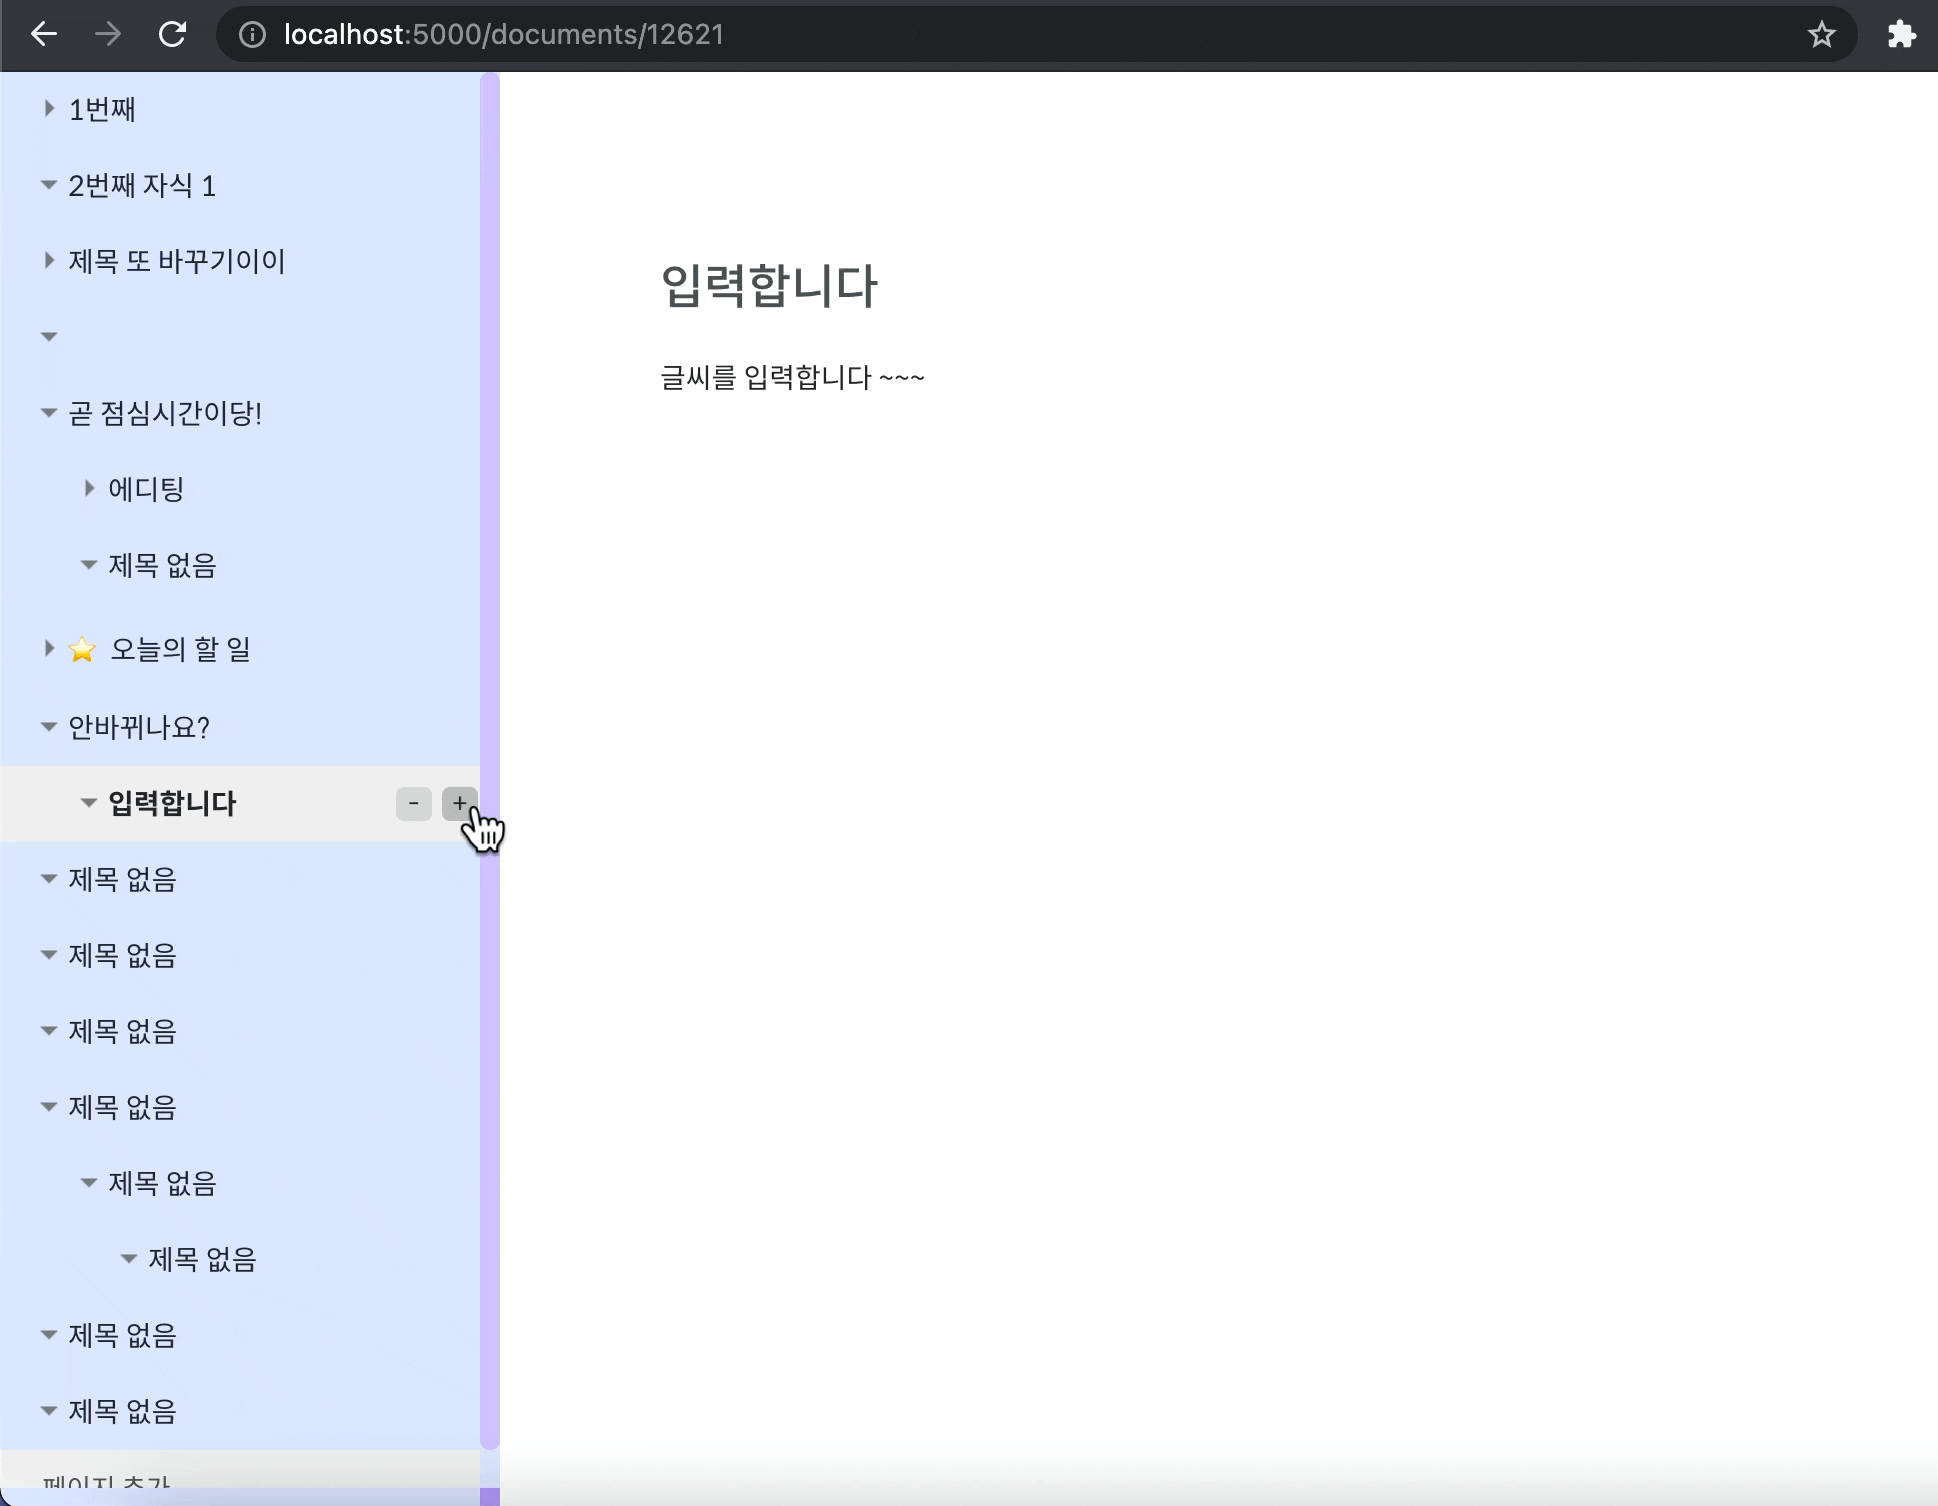
Task: Click the 입력합니다 title in the editor
Action: (769, 286)
